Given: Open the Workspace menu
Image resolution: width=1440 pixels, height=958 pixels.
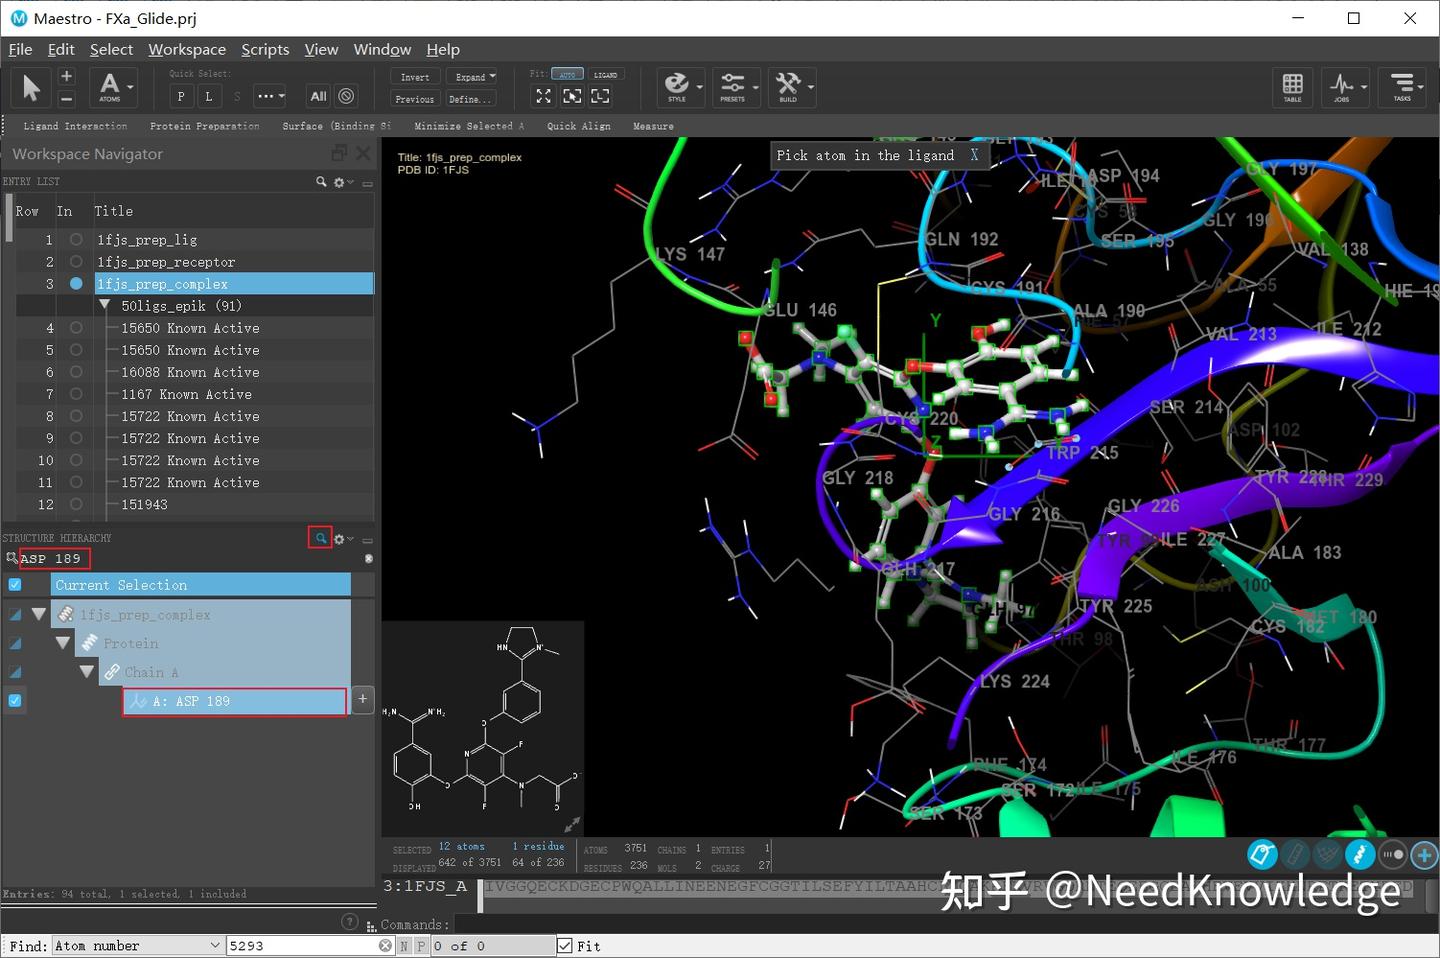Looking at the screenshot, I should click(186, 49).
